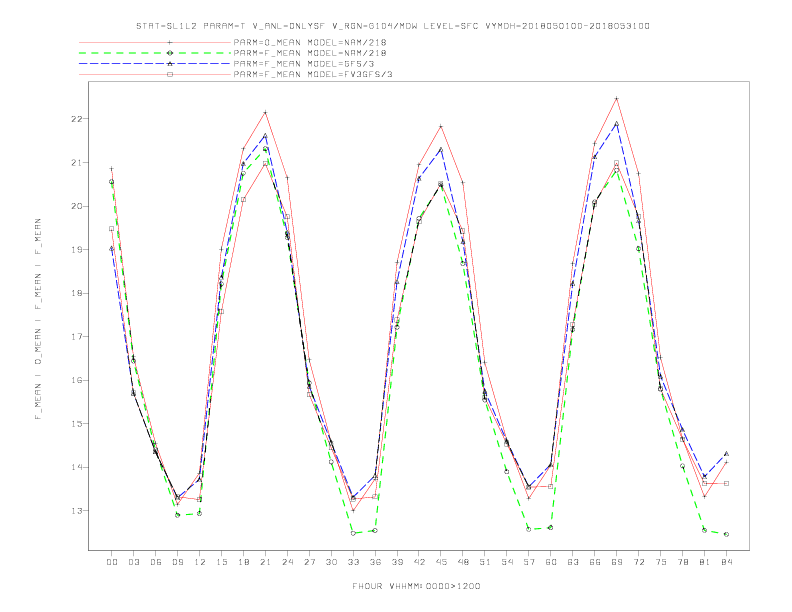Click x-axis forecast hour label 03
792x612 pixels.
point(133,562)
